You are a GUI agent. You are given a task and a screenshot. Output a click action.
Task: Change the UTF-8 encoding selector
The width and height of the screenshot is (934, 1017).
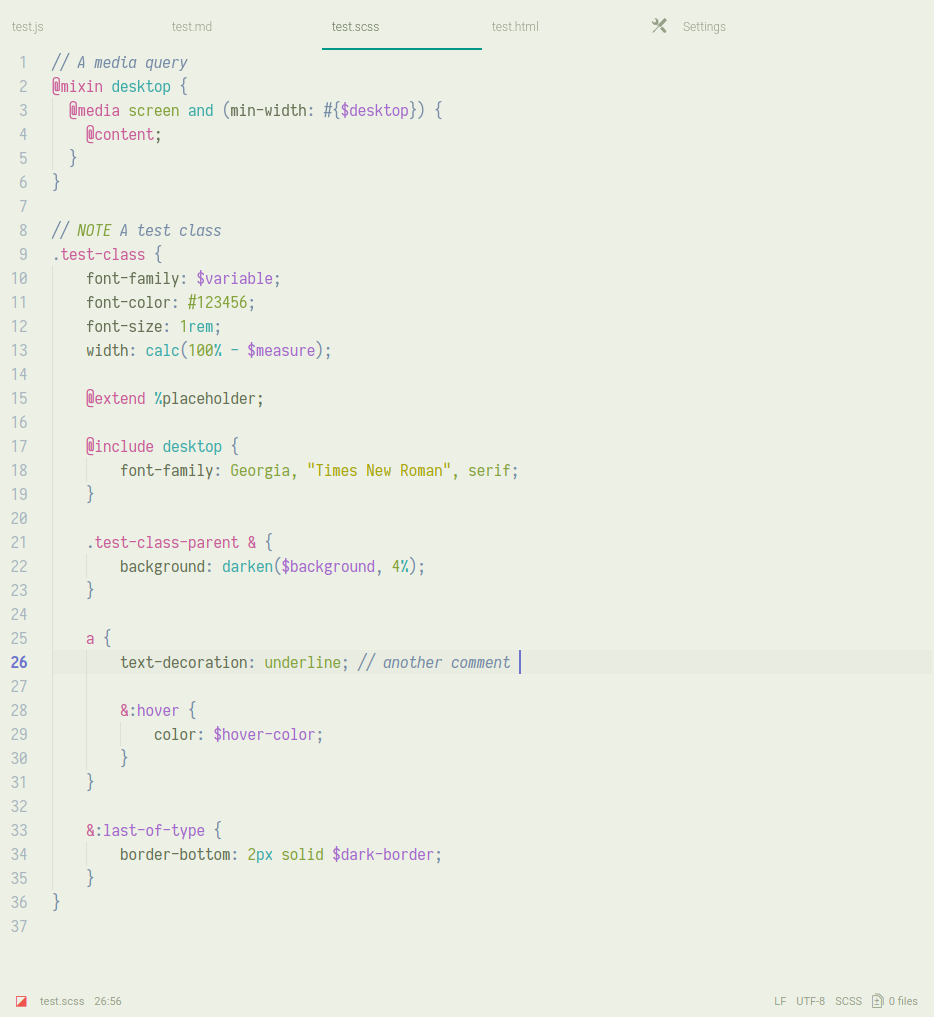click(x=810, y=1001)
